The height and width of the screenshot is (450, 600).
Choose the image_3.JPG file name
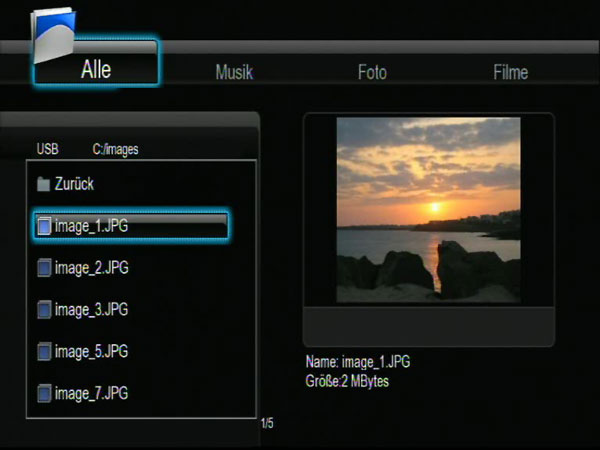tap(91, 310)
